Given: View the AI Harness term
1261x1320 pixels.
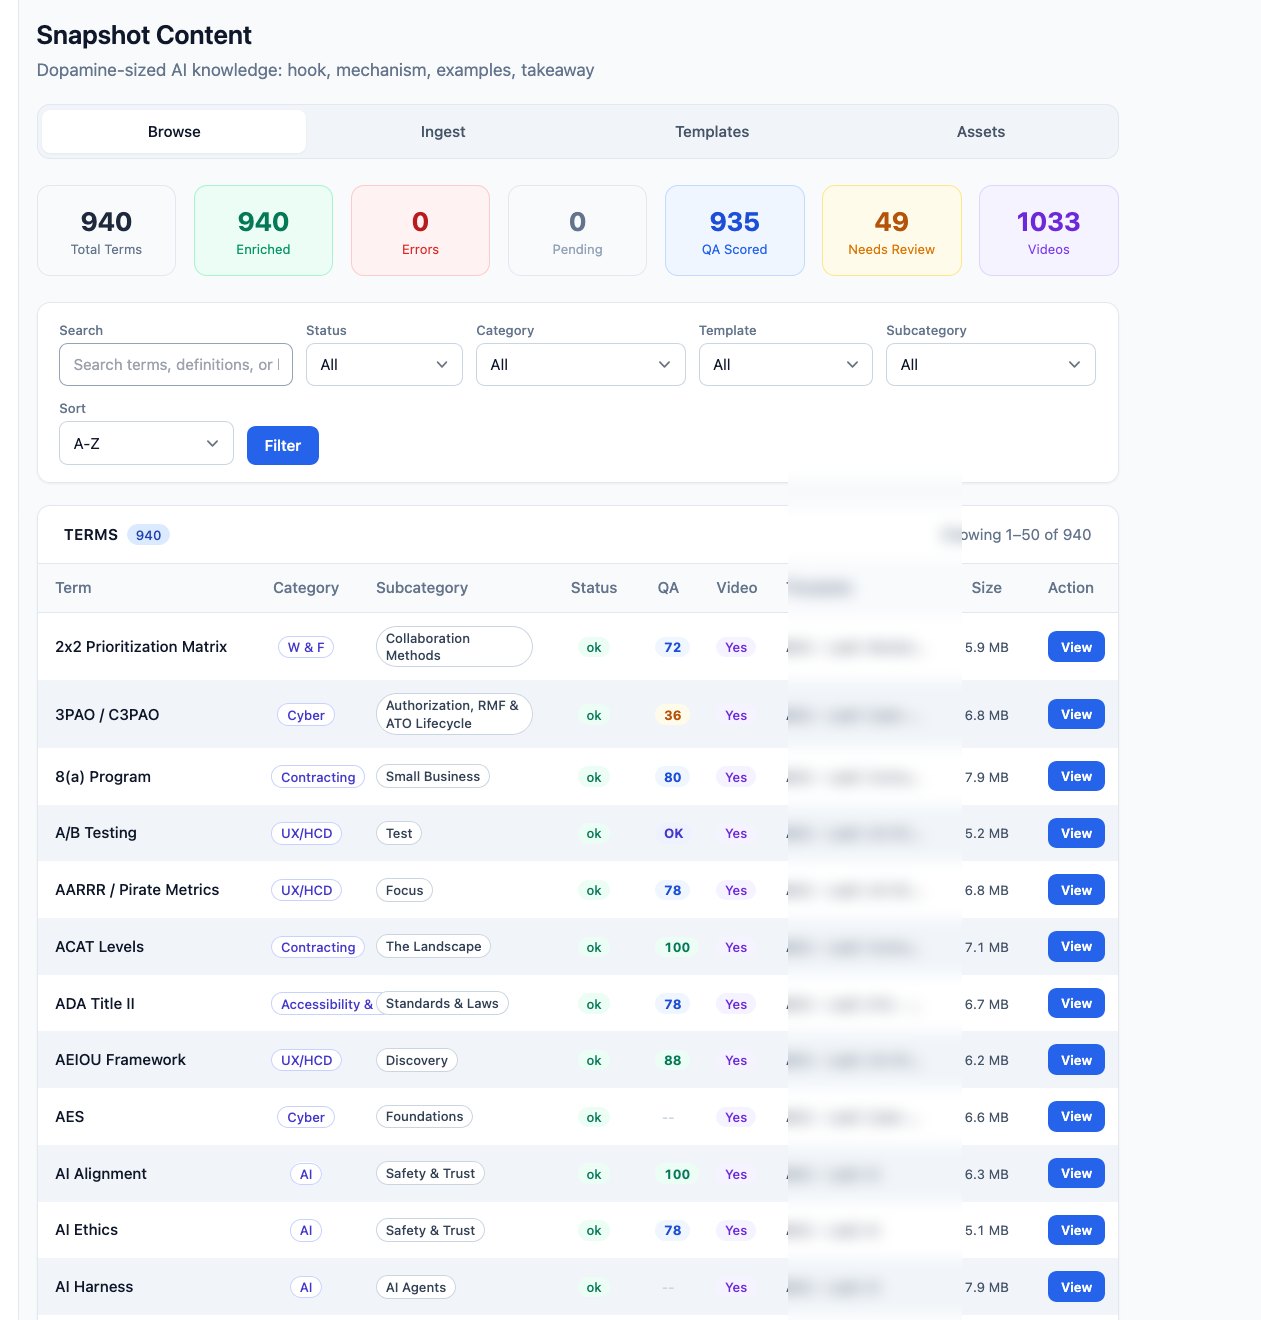Looking at the screenshot, I should tap(1076, 1287).
